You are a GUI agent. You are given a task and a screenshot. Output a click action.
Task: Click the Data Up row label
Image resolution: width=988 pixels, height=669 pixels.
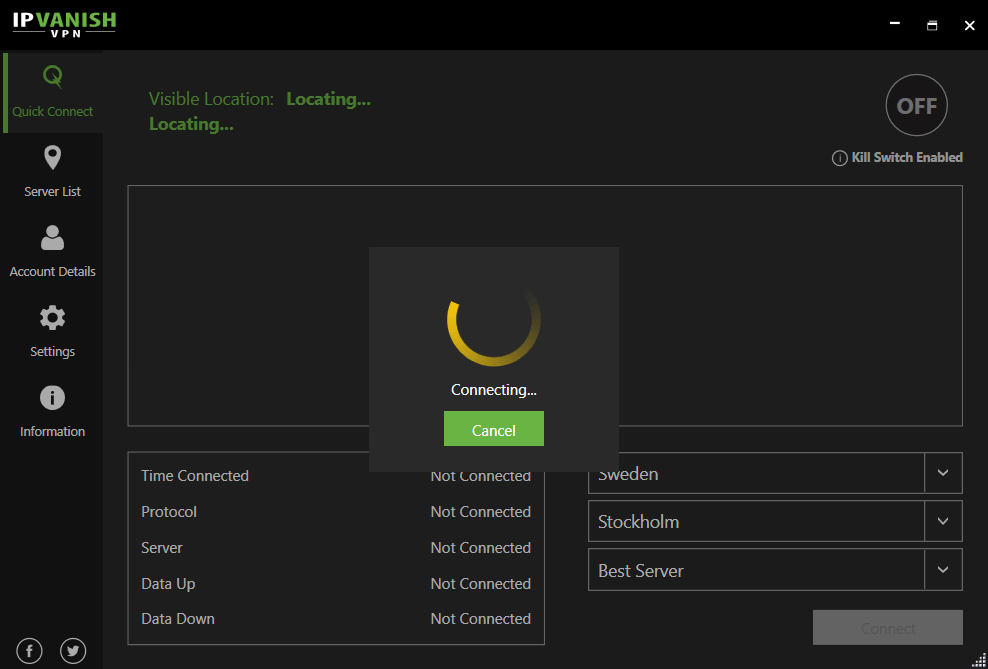[168, 583]
